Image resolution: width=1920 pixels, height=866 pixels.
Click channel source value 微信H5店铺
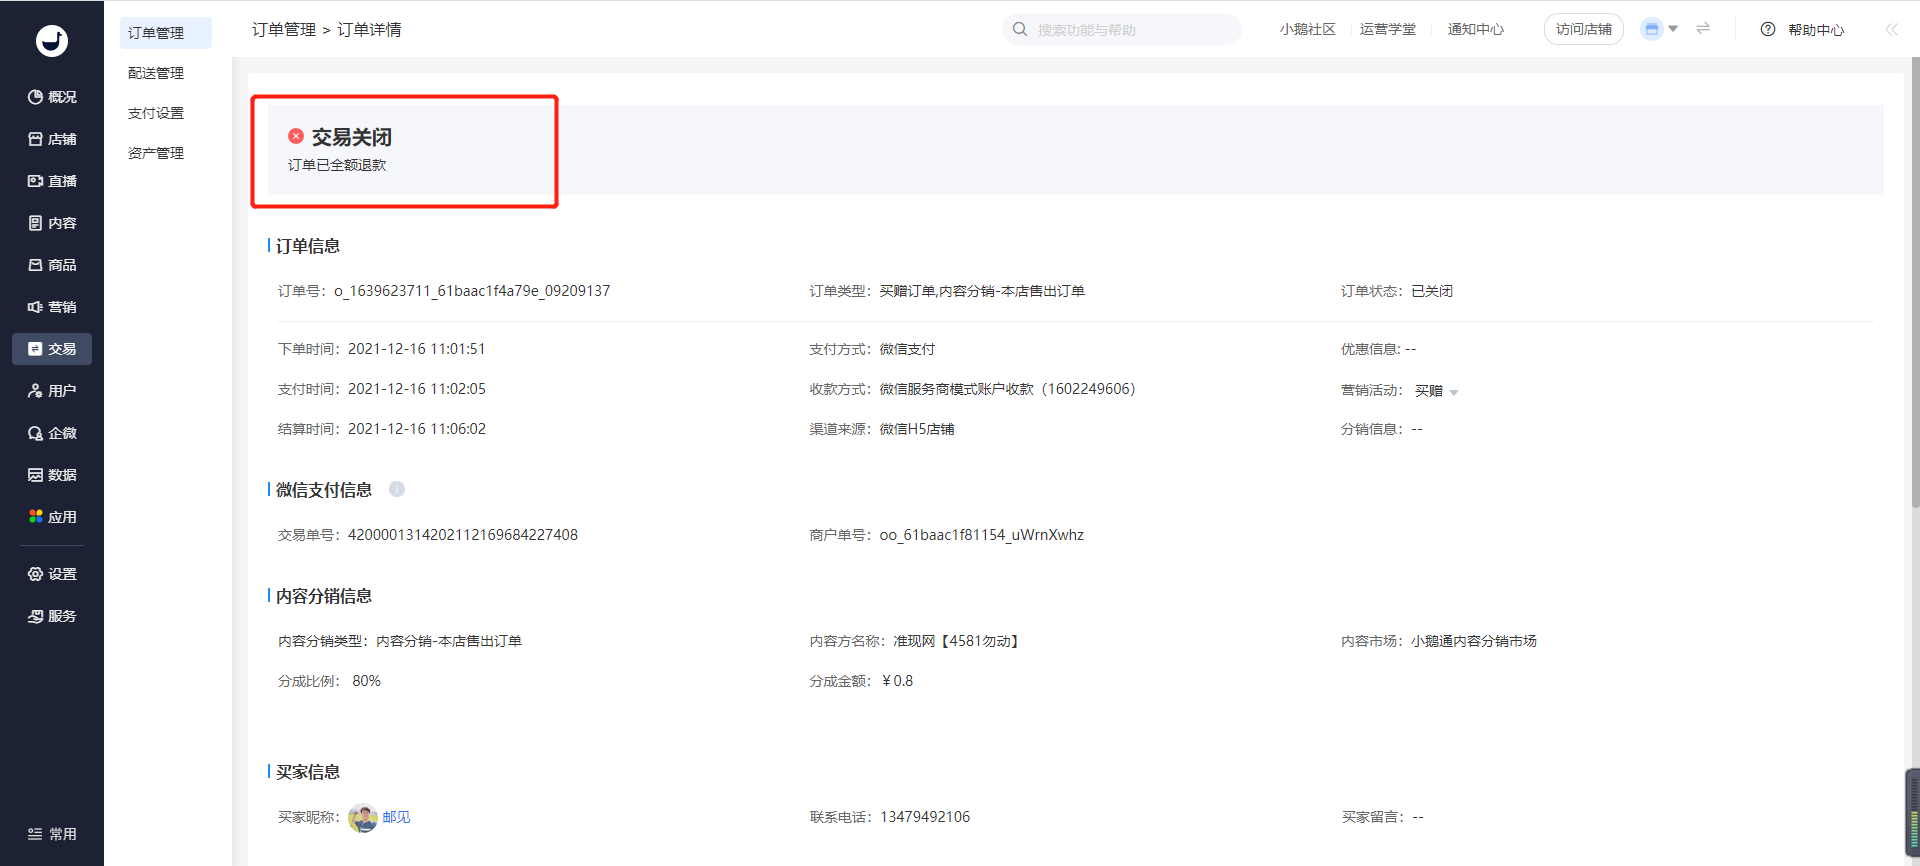click(917, 429)
